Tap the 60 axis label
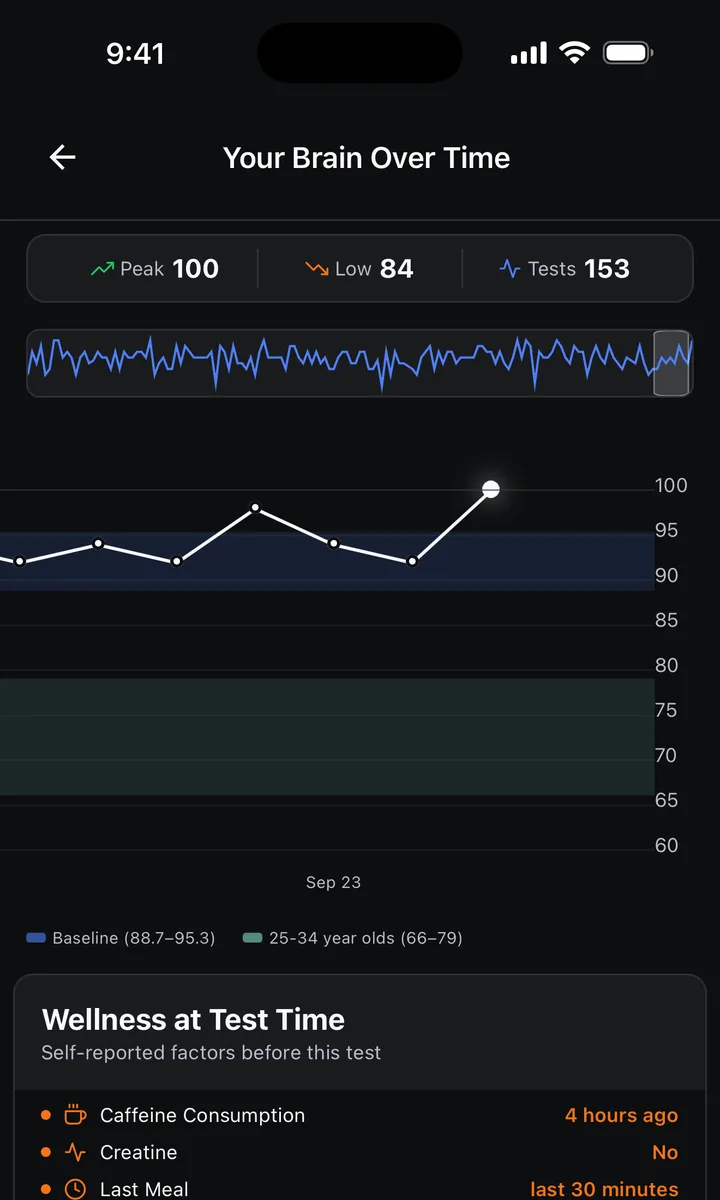 [x=666, y=845]
